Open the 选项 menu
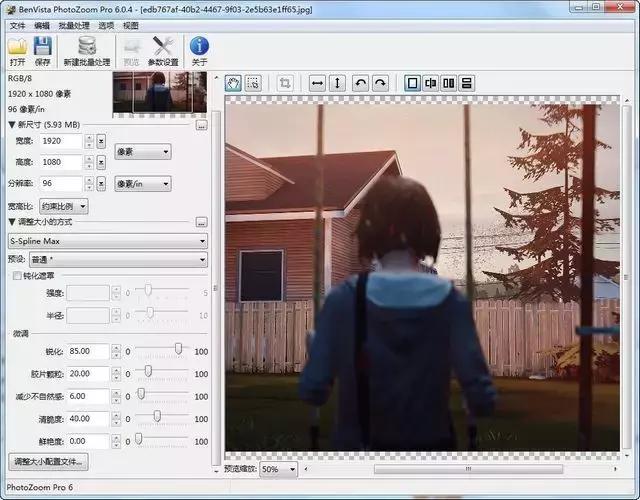Viewport: 640px width, 500px height. pos(106,26)
